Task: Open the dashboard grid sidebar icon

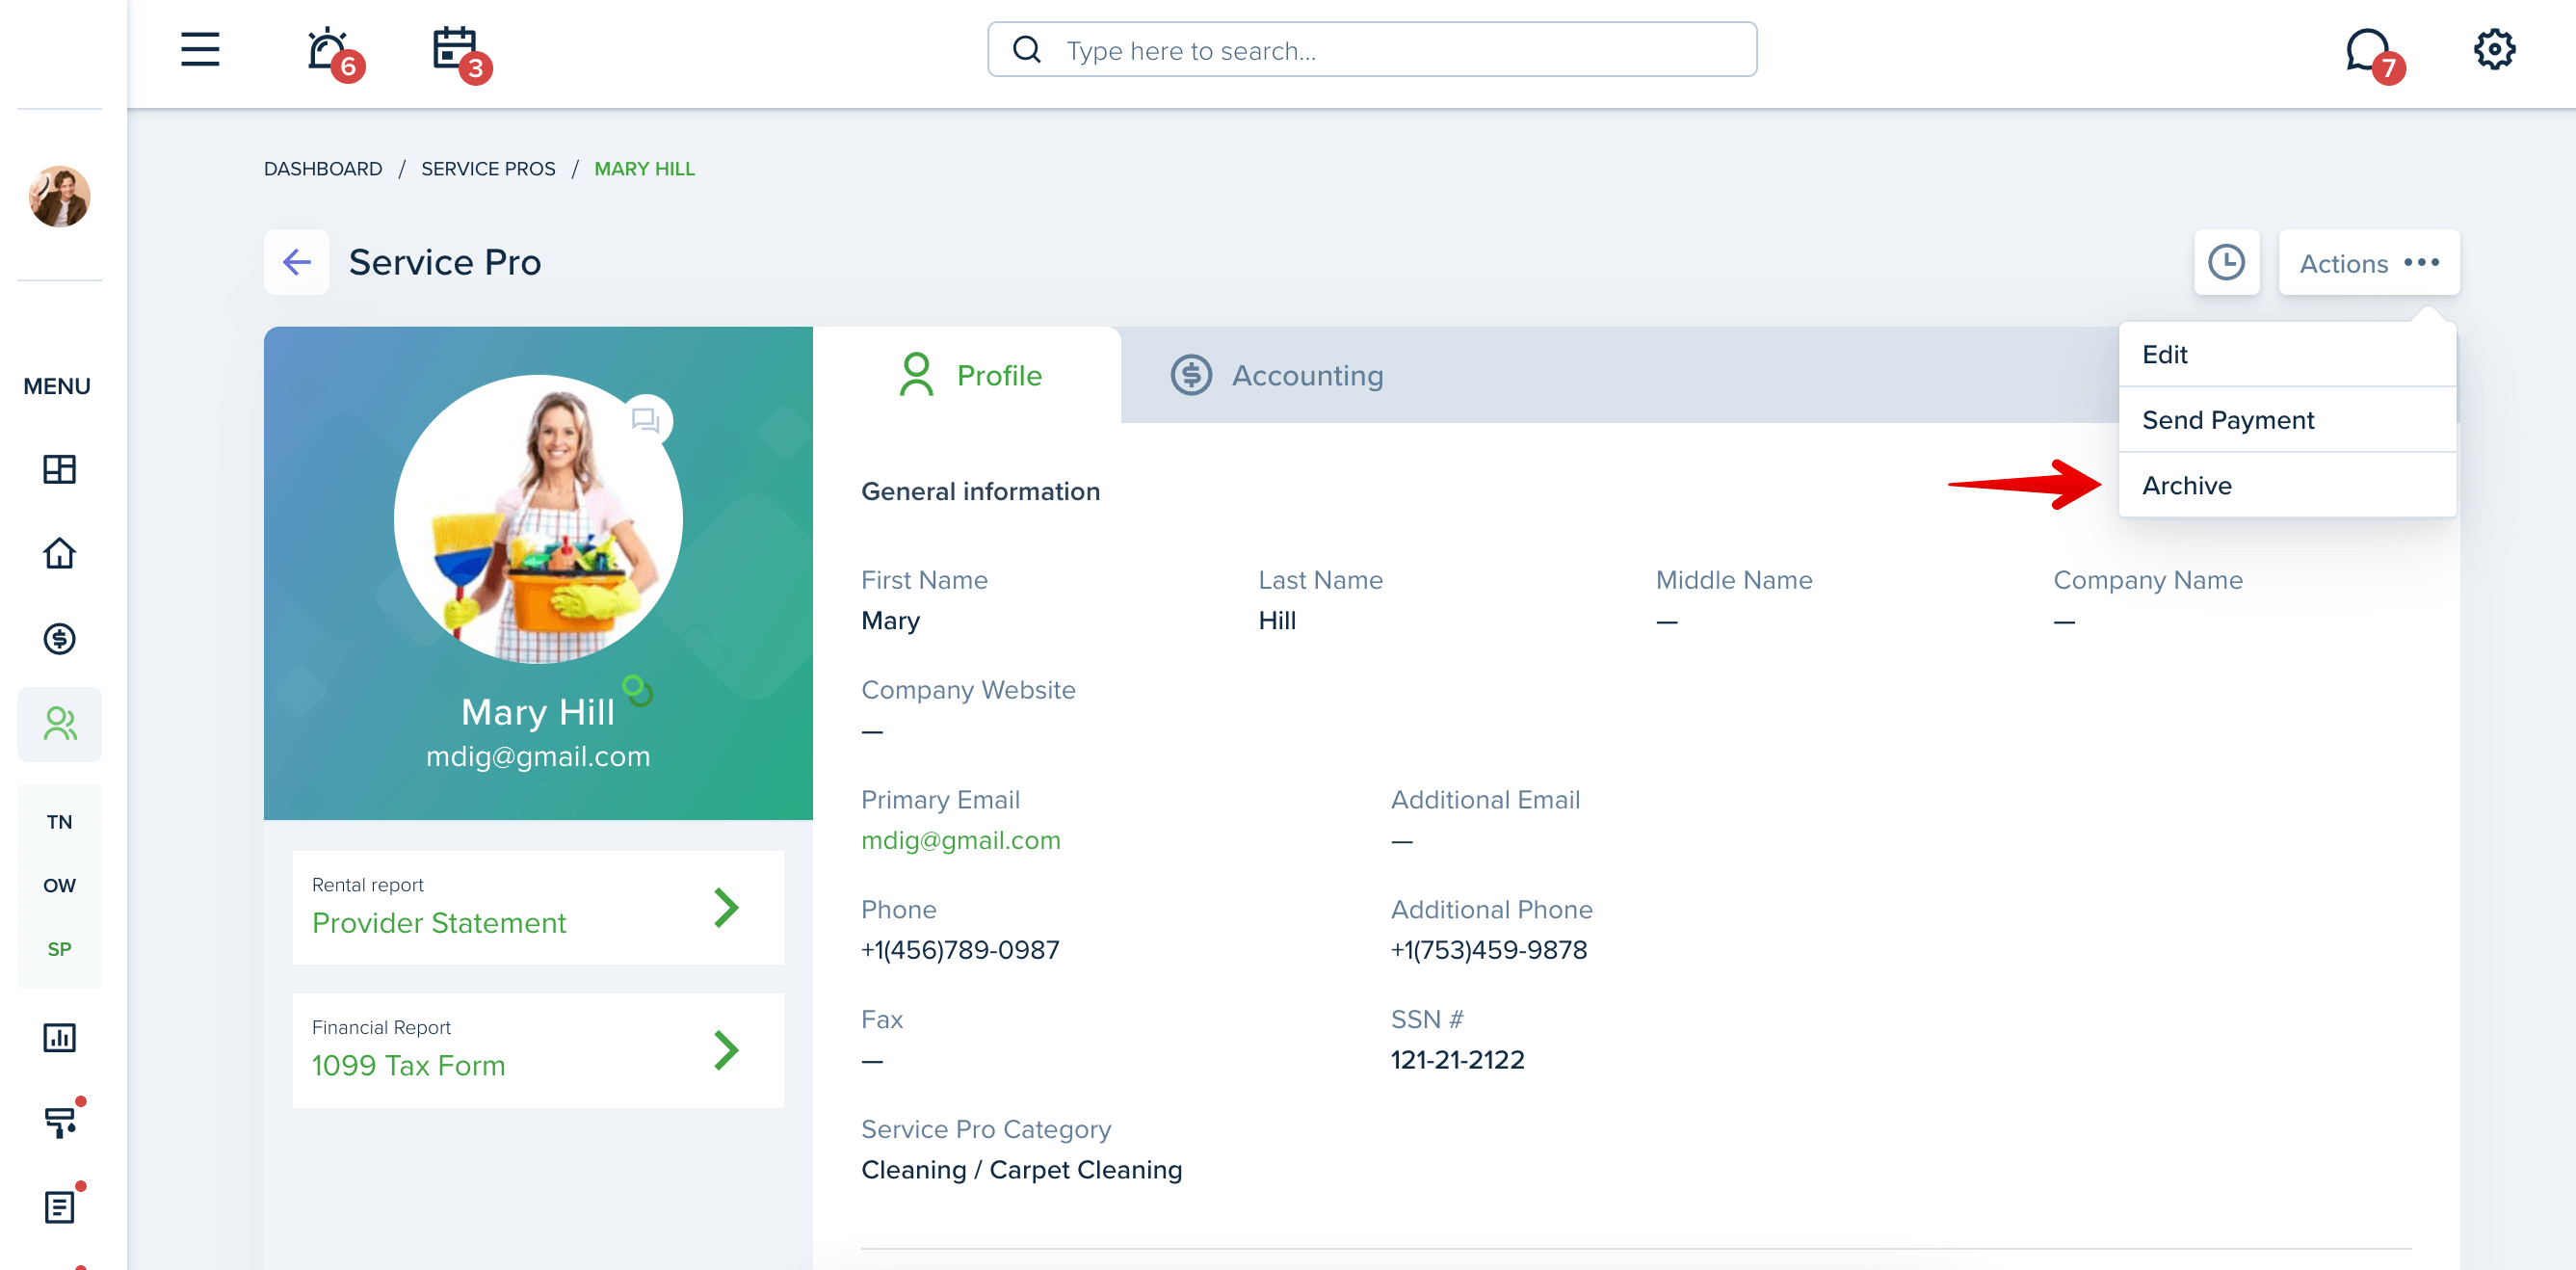Action: click(x=59, y=469)
